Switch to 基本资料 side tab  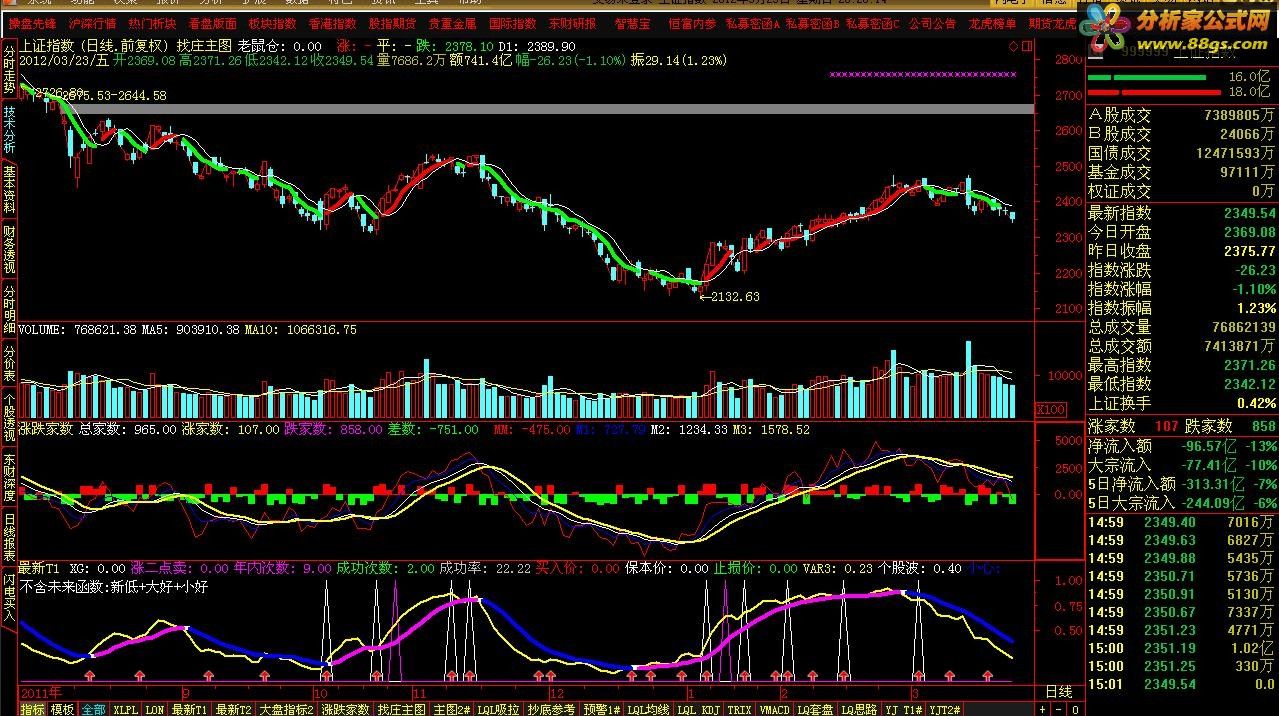pos(9,189)
